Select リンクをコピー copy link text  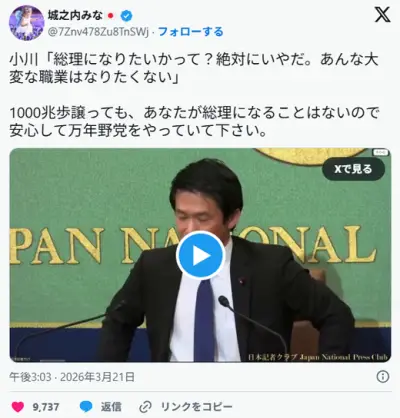(196, 407)
